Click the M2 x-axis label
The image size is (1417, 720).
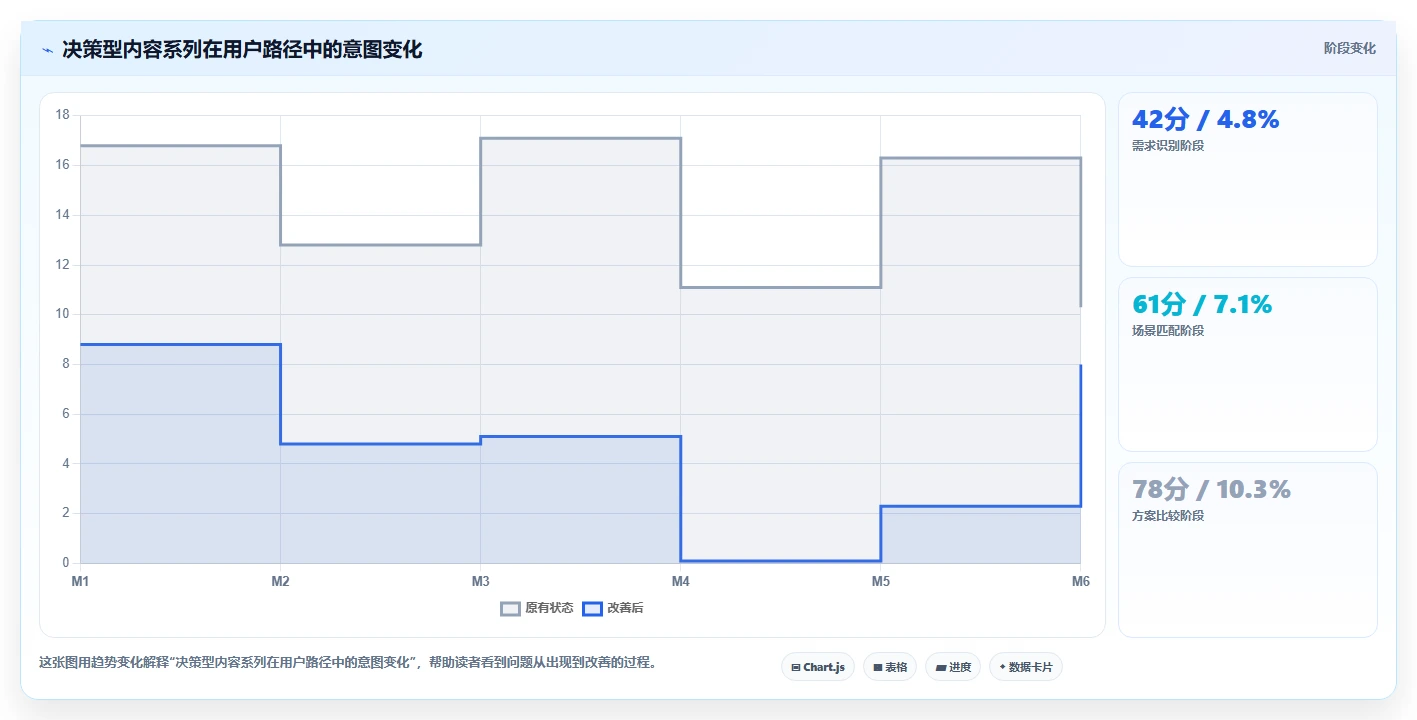click(x=280, y=581)
